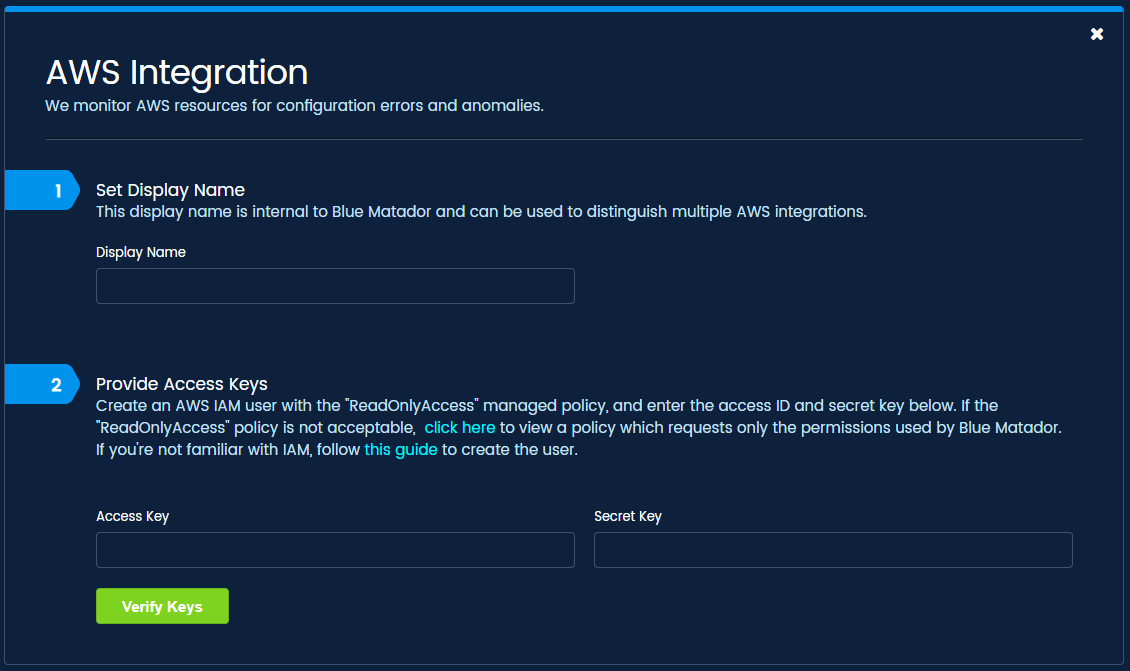Open the "this guide" IAM link
Viewport: 1130px width, 671px height.
[400, 449]
